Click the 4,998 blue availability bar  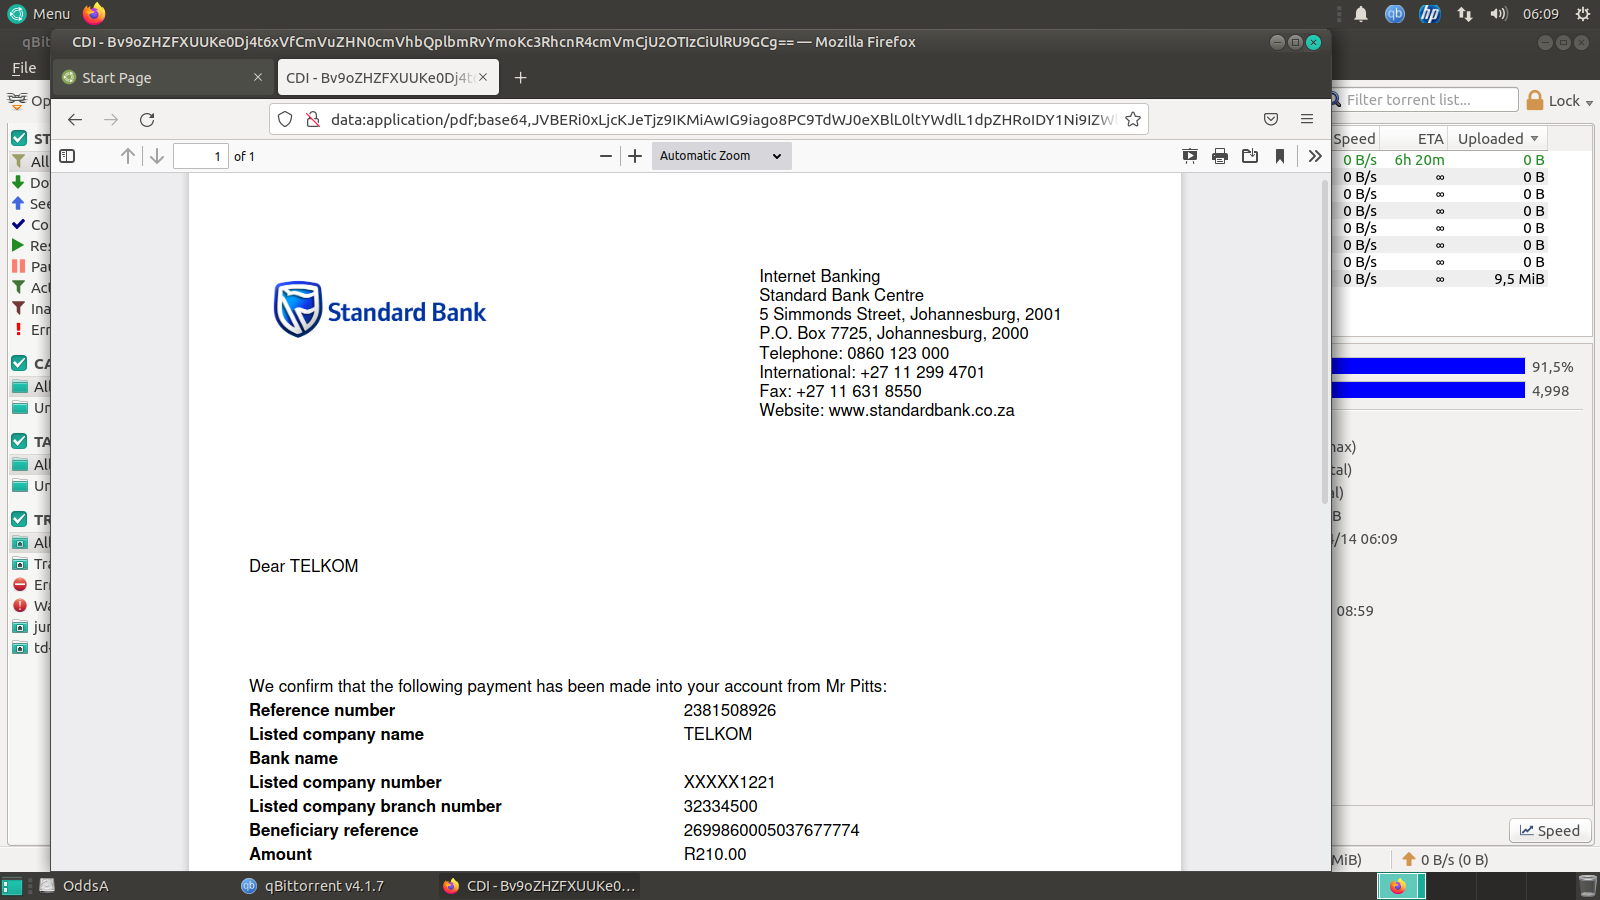pos(1428,390)
